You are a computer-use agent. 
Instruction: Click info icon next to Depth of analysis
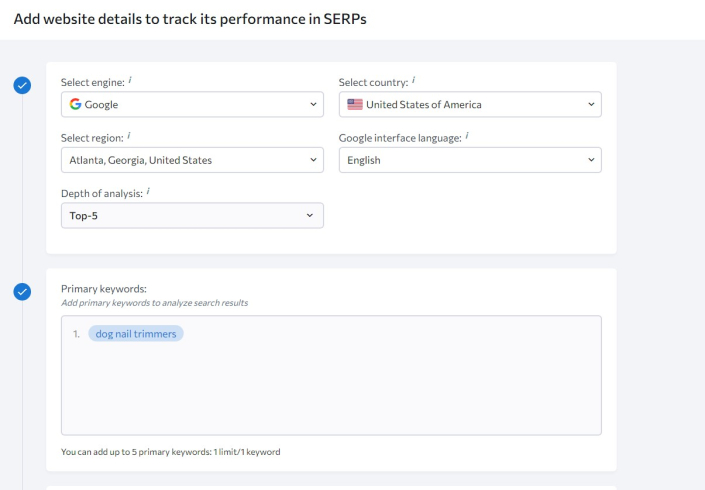click(148, 192)
